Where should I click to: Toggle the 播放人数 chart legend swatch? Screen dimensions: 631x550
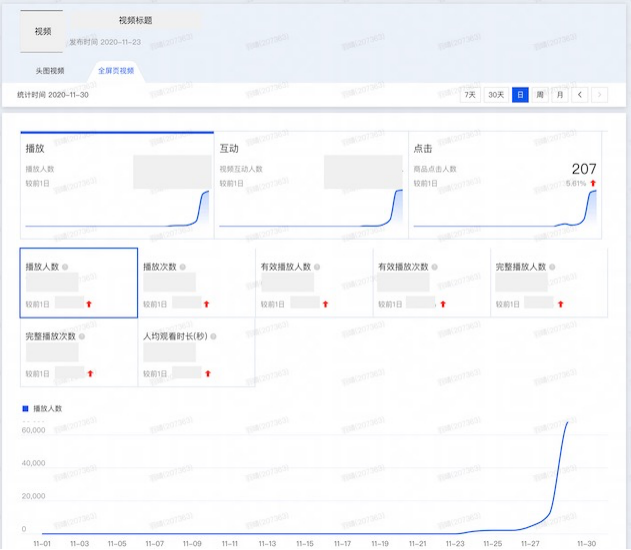tap(26, 409)
